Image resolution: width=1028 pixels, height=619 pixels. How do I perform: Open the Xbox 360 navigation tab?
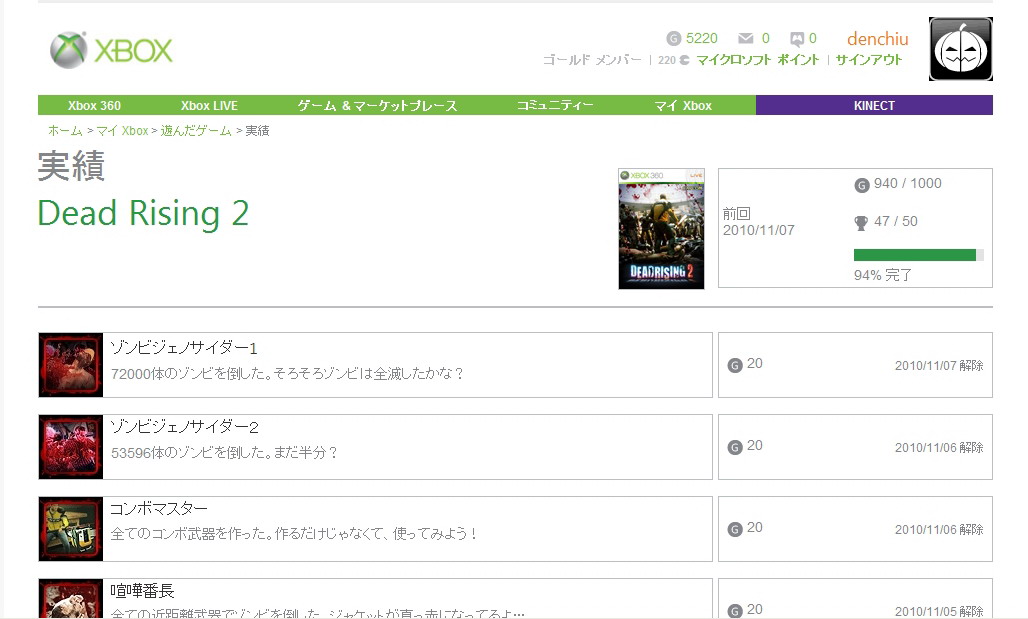94,106
